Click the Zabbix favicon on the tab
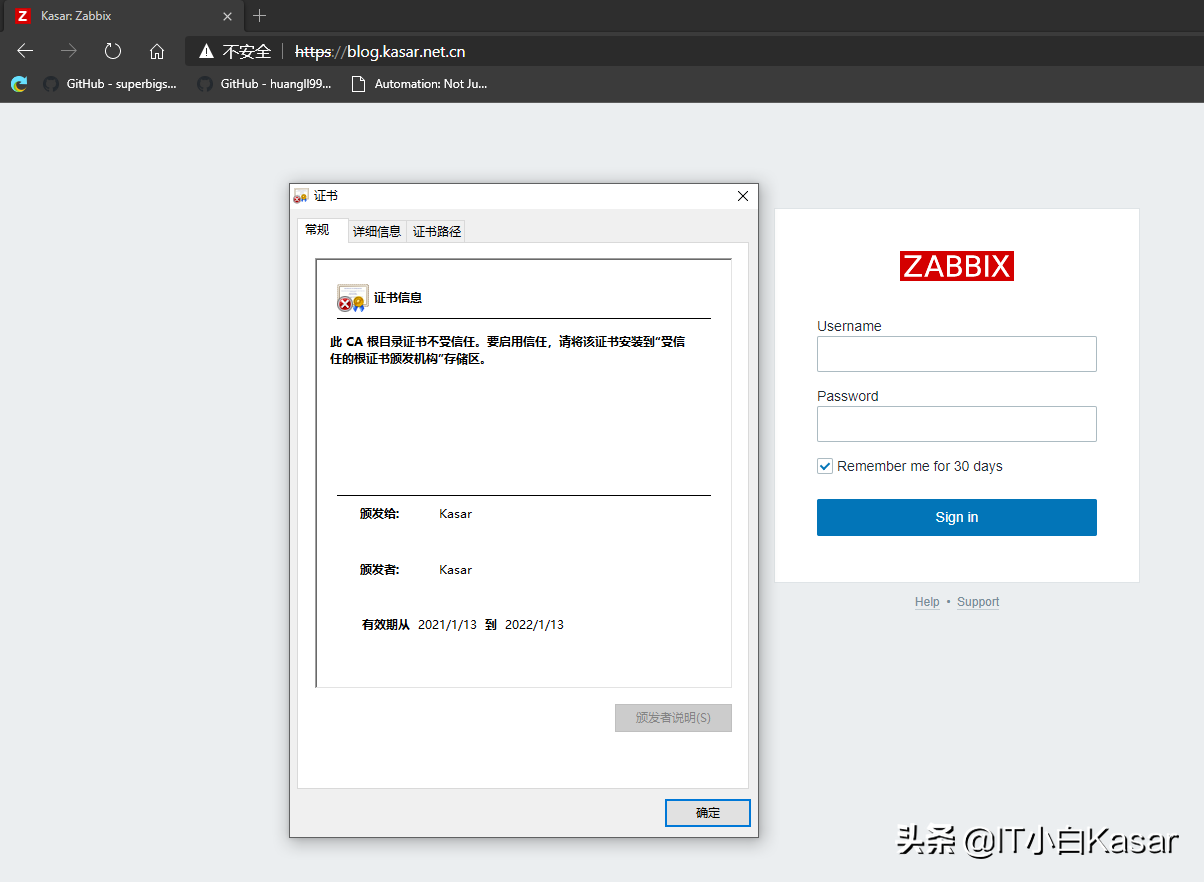This screenshot has width=1204, height=882. 23,16
